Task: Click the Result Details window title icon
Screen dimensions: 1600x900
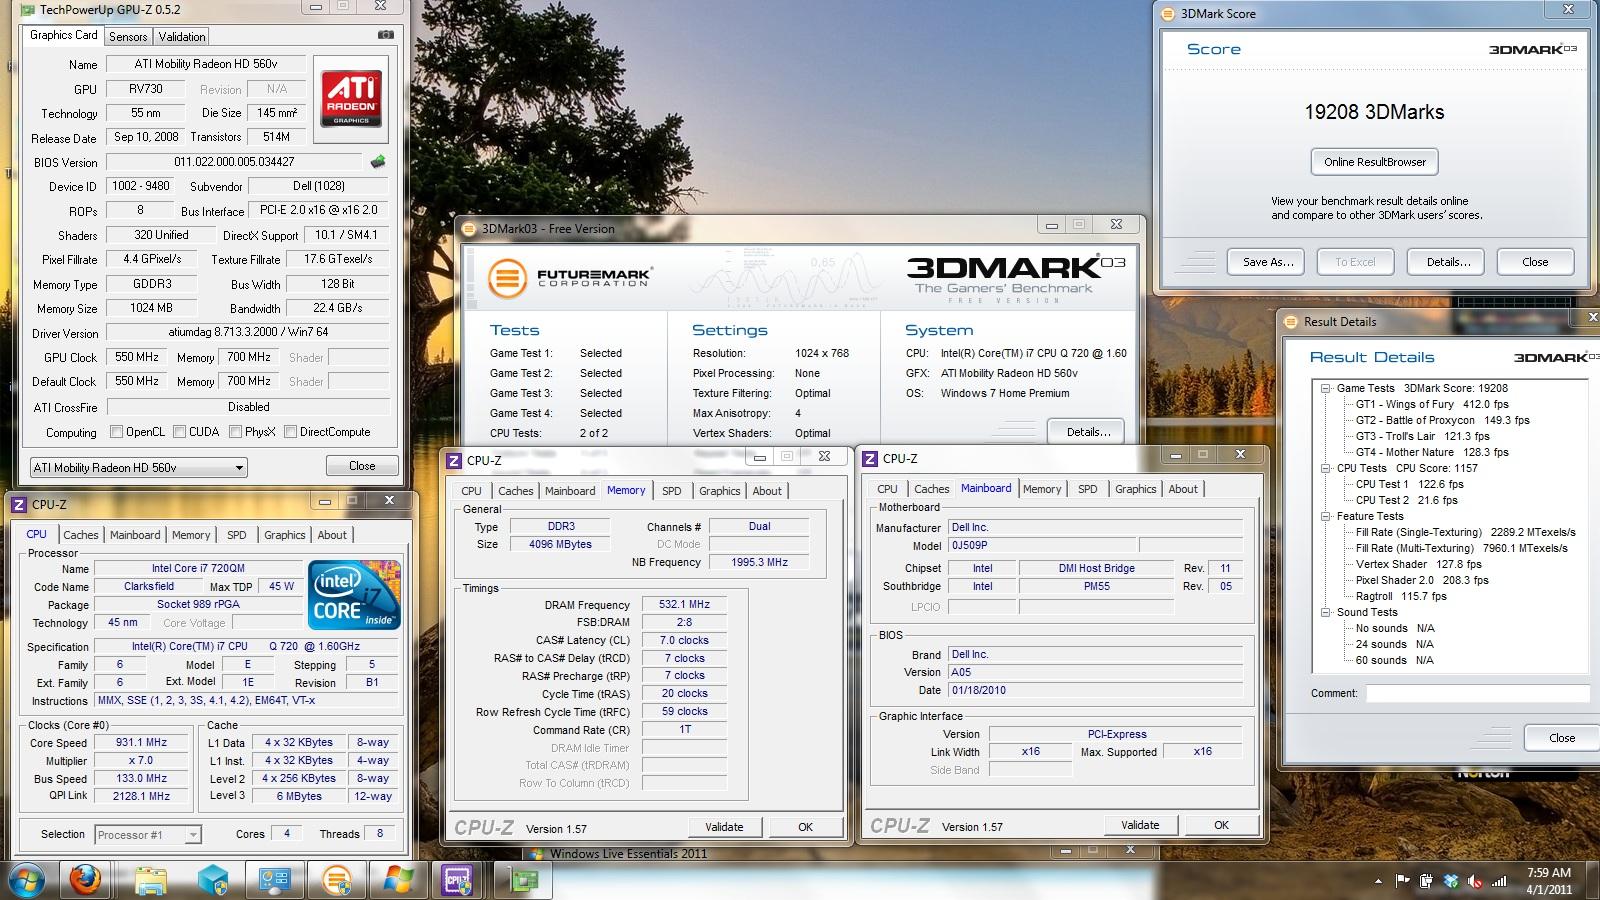Action: [x=1289, y=321]
